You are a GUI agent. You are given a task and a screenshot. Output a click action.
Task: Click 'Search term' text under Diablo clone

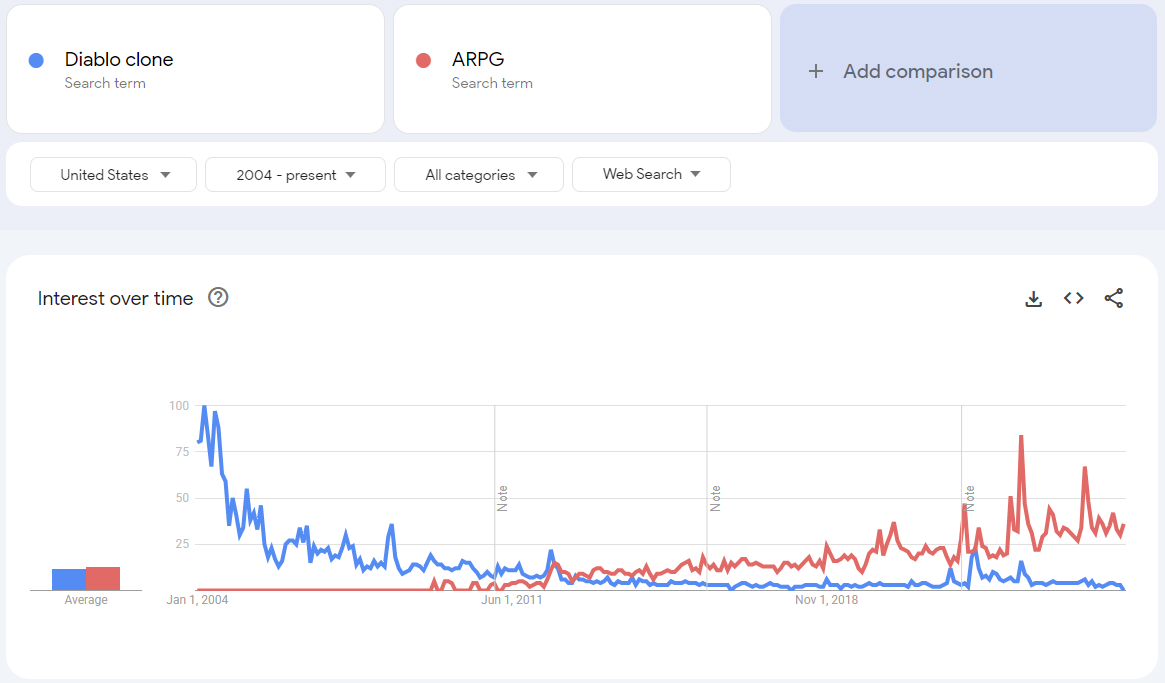105,83
